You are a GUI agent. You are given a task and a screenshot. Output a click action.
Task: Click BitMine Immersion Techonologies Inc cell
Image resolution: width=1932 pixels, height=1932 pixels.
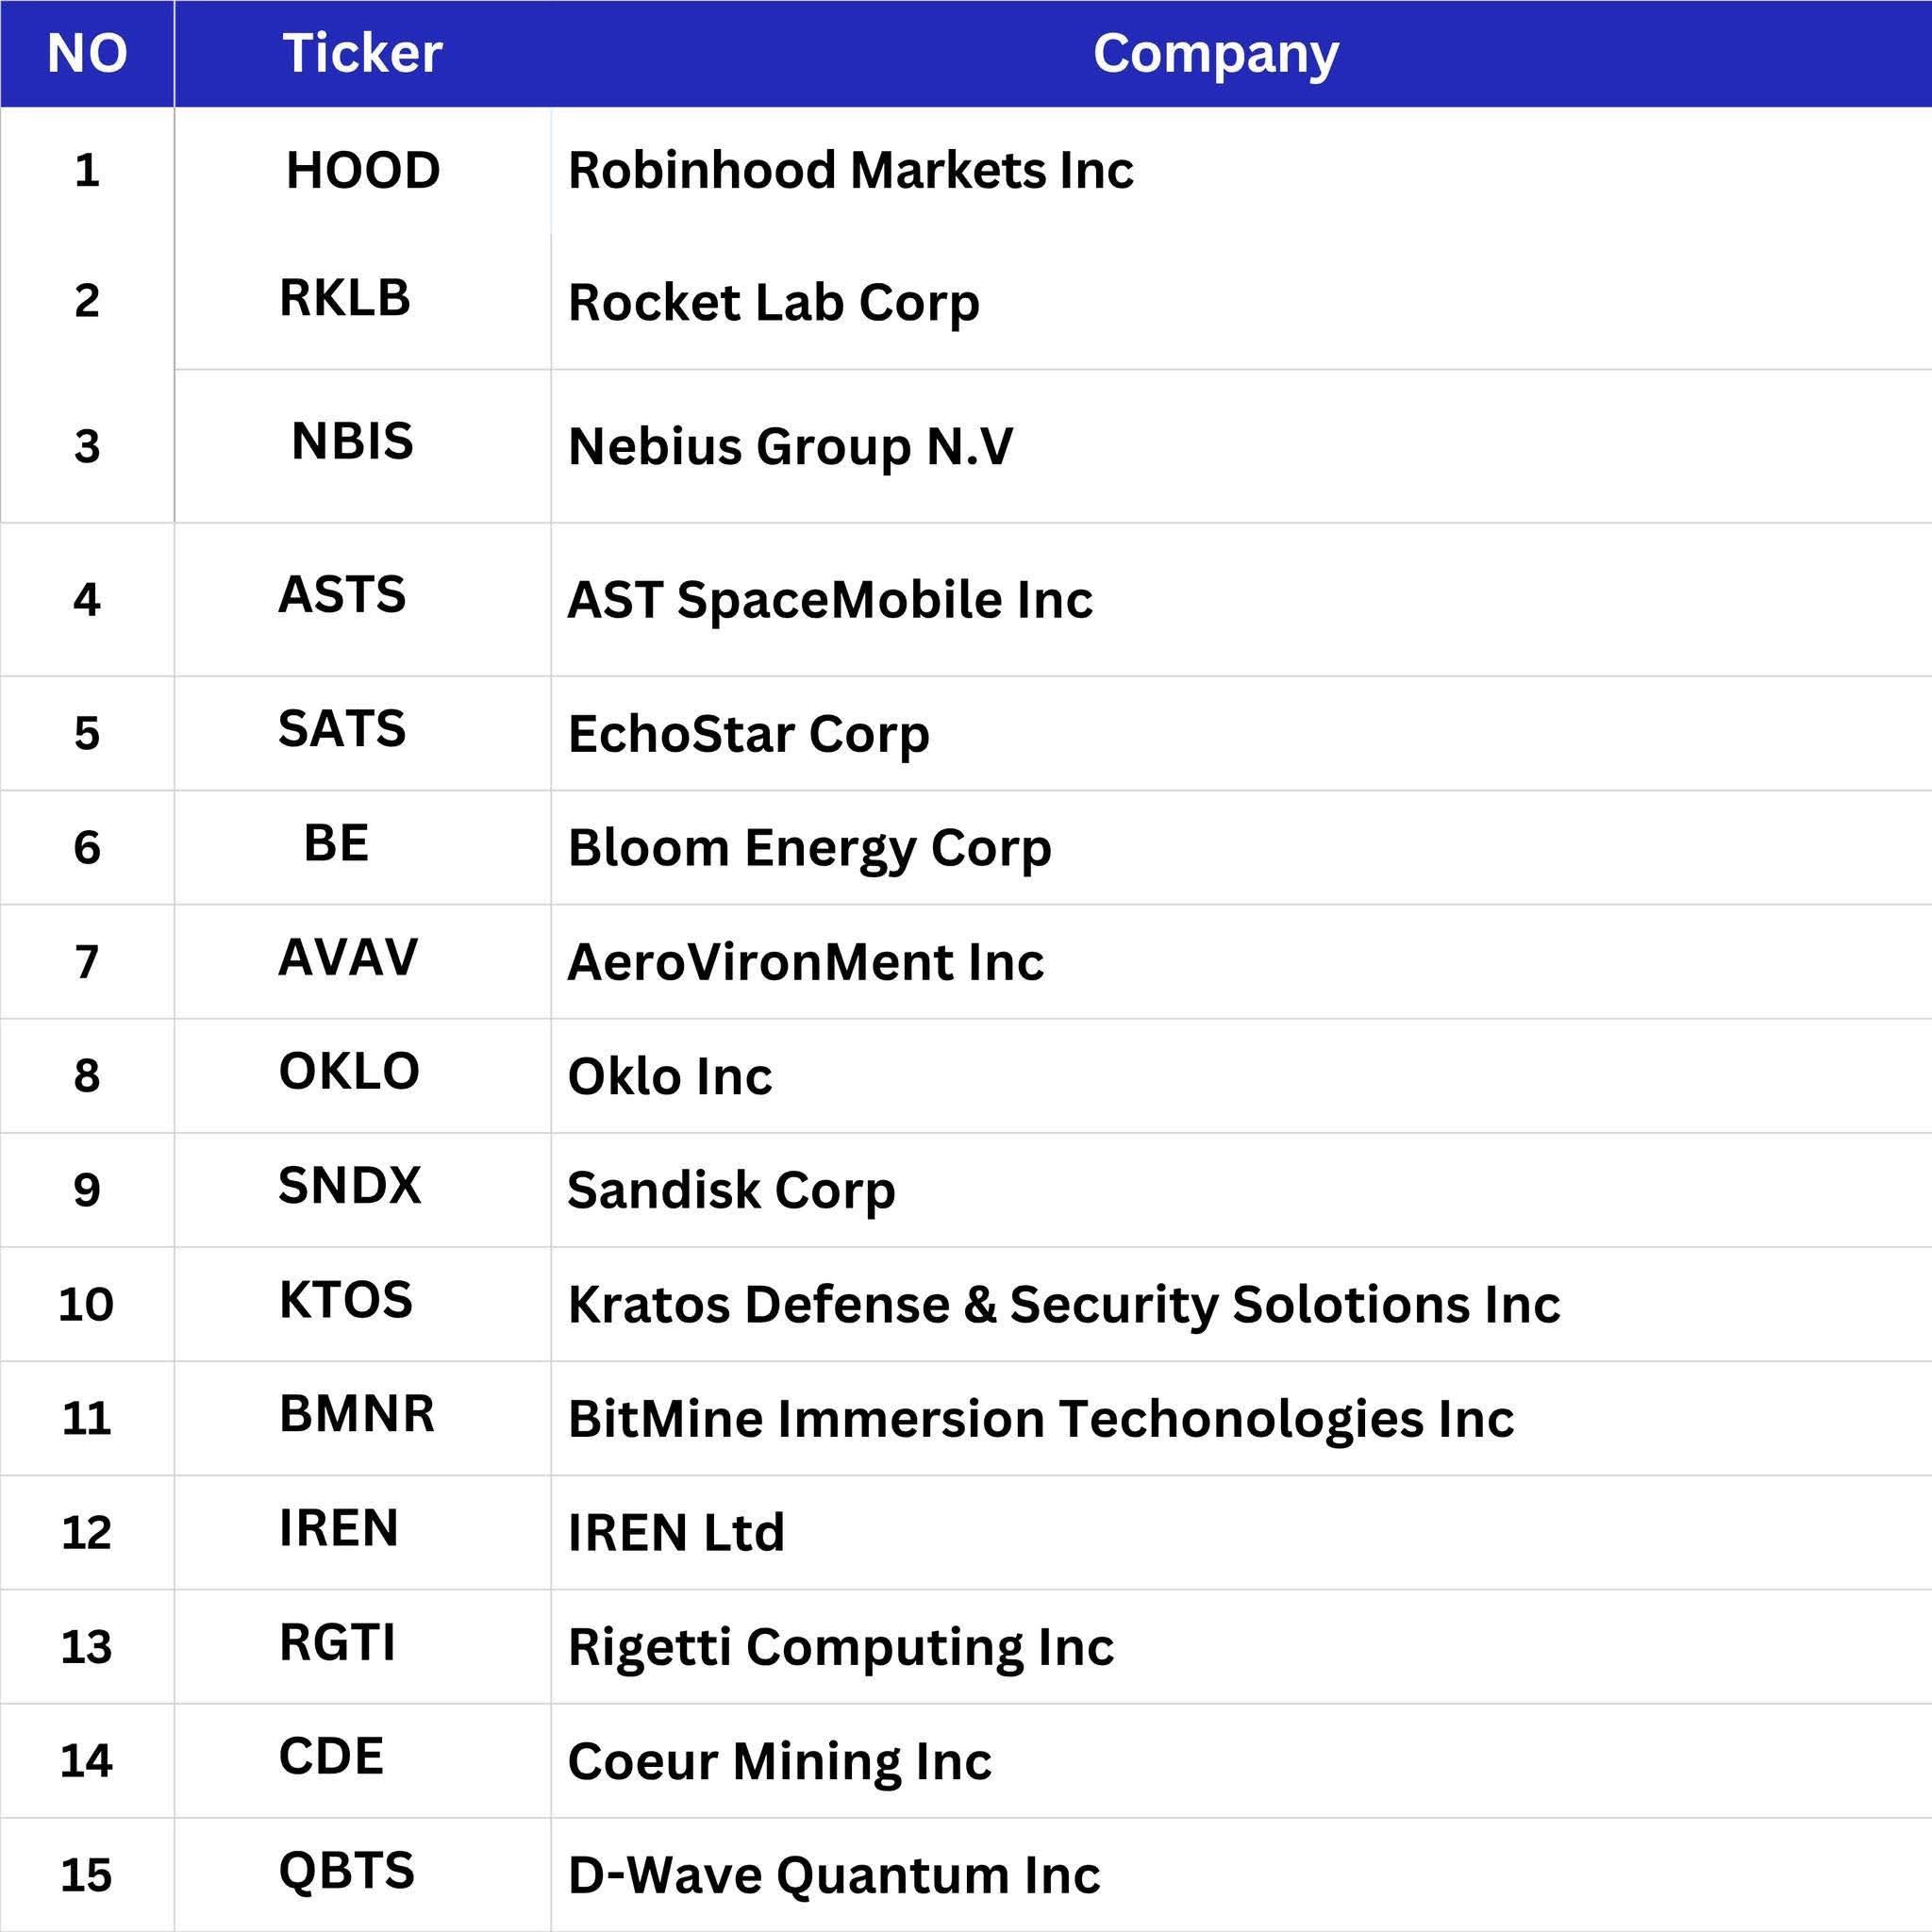(1040, 1418)
